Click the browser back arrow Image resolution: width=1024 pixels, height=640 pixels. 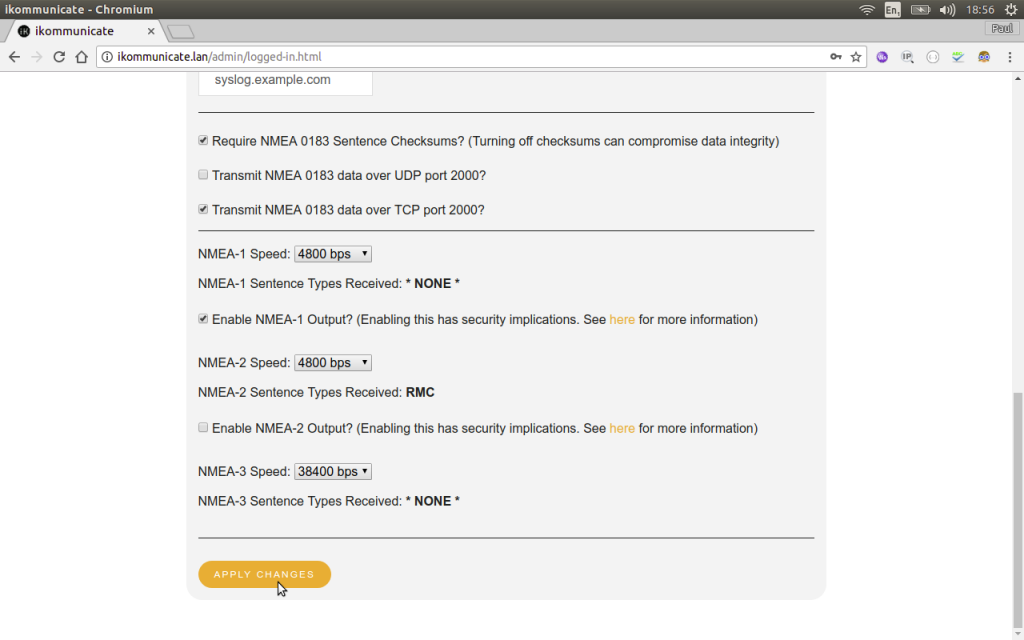pyautogui.click(x=14, y=57)
